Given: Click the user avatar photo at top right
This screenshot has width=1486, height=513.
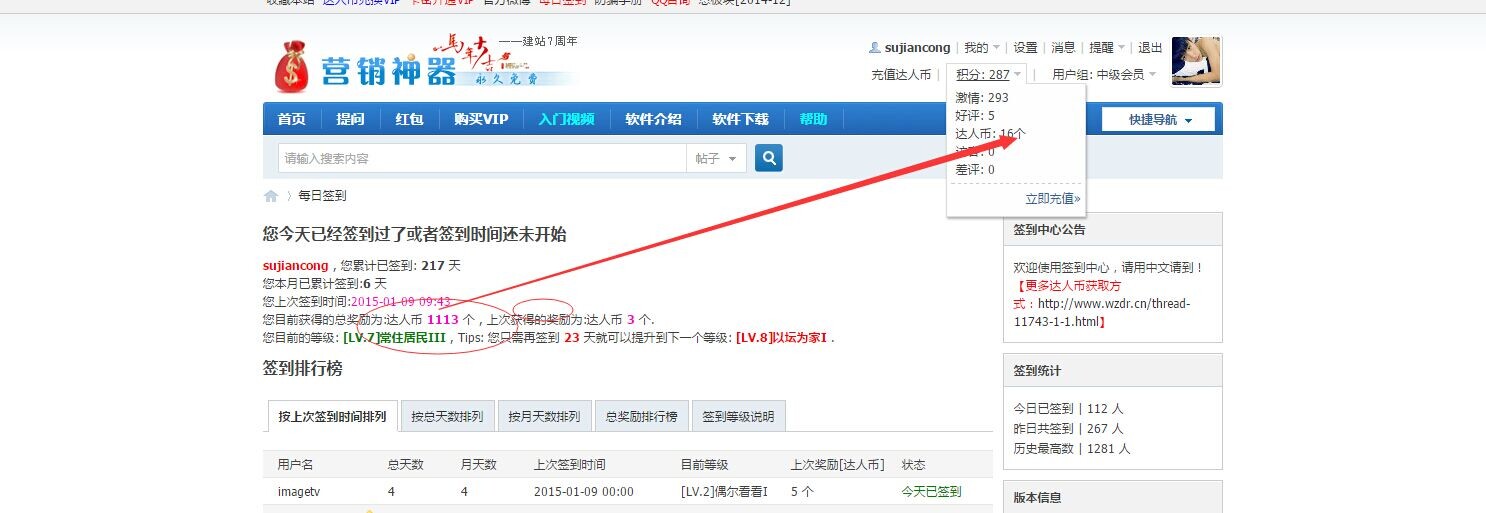Looking at the screenshot, I should (x=1196, y=62).
